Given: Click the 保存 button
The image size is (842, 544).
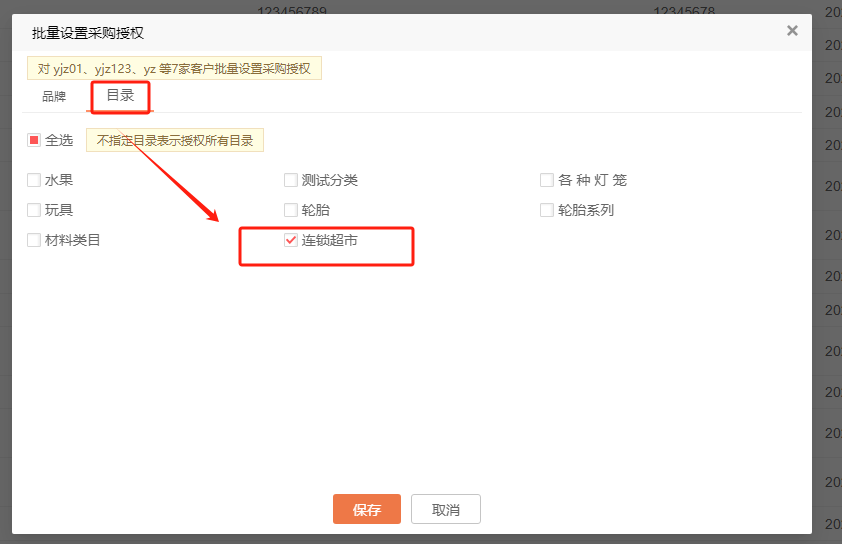Looking at the screenshot, I should 367,509.
